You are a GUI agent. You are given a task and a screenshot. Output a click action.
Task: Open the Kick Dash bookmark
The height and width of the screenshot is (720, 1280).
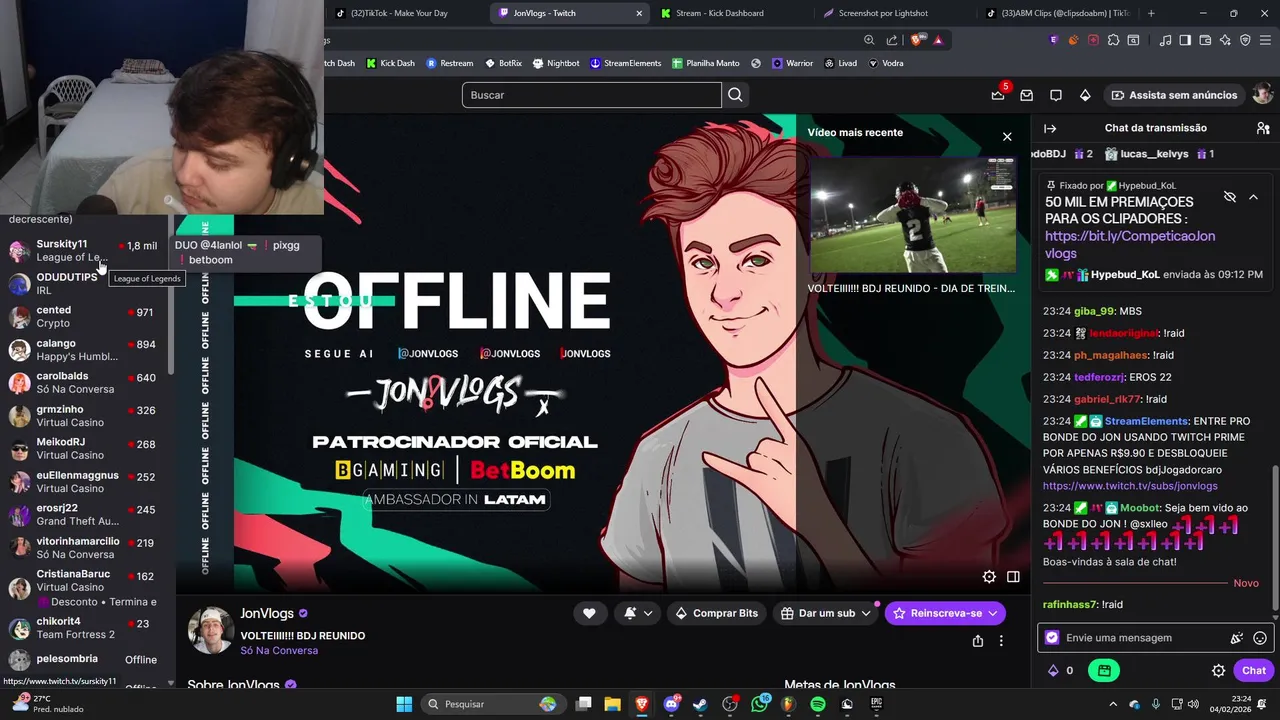click(x=390, y=63)
